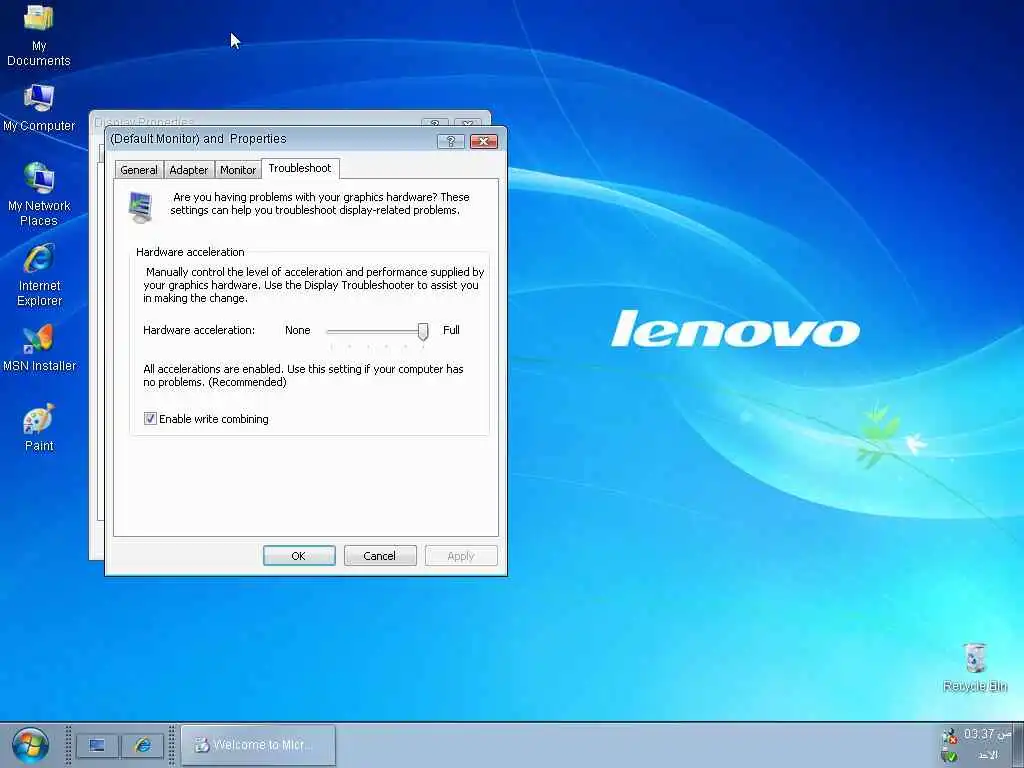Open the My Documents desktop icon
Viewport: 1024px width, 768px height.
[39, 34]
